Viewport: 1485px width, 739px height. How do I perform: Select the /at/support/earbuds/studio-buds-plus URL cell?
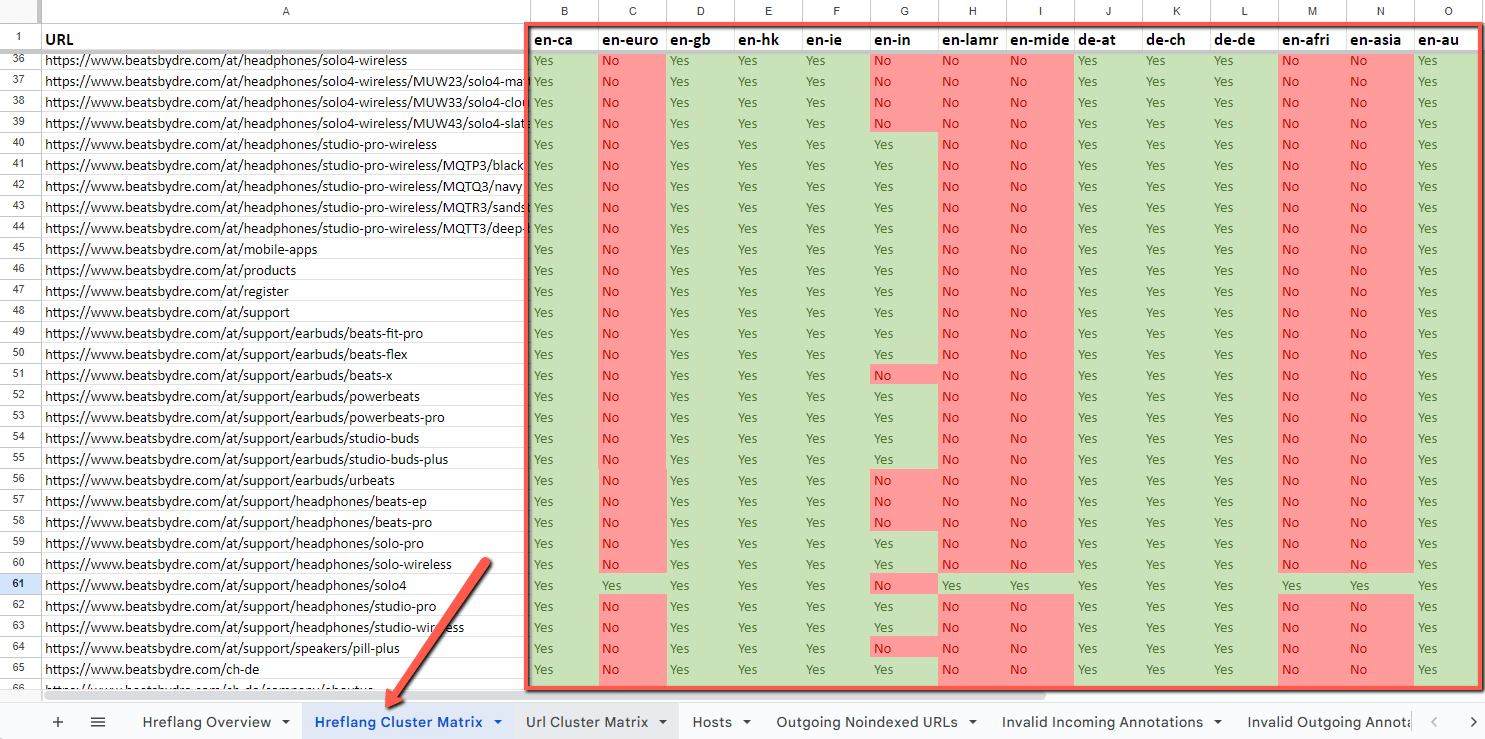pyautogui.click(x=286, y=459)
